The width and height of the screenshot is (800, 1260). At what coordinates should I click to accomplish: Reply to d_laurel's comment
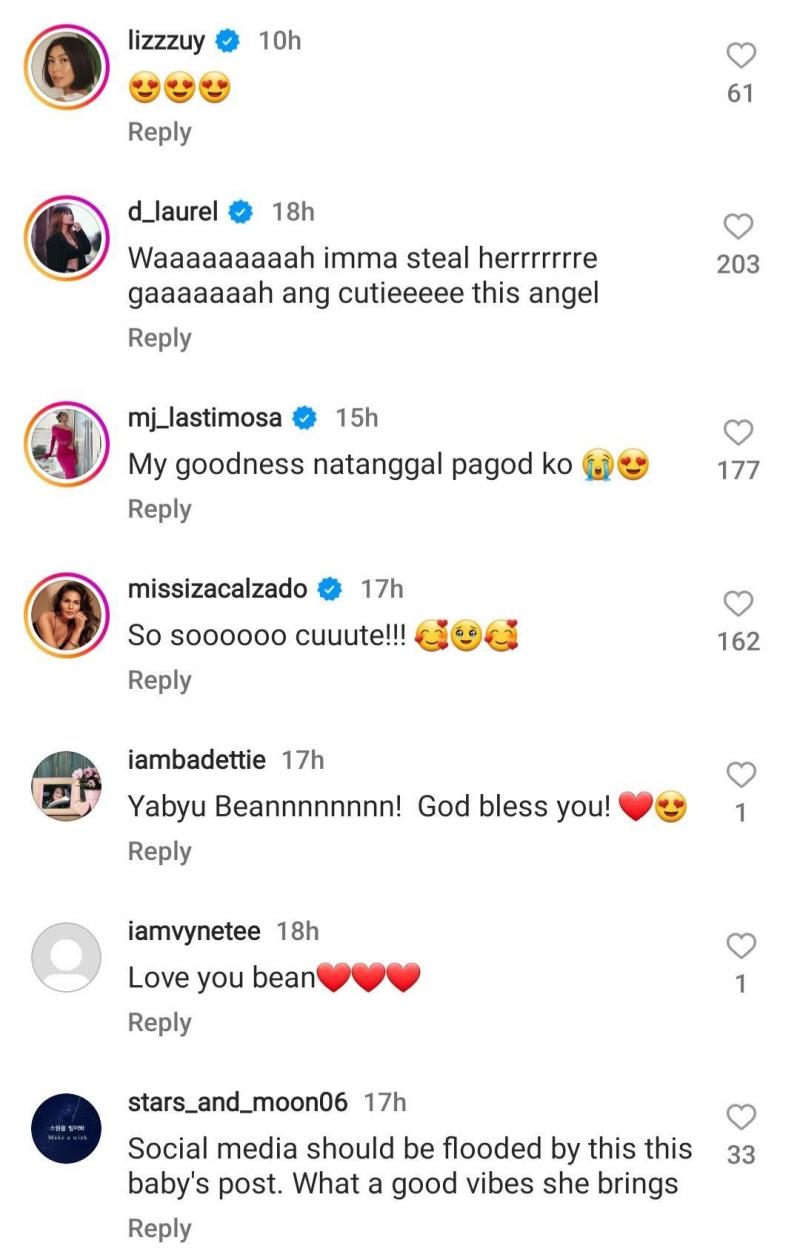[159, 338]
